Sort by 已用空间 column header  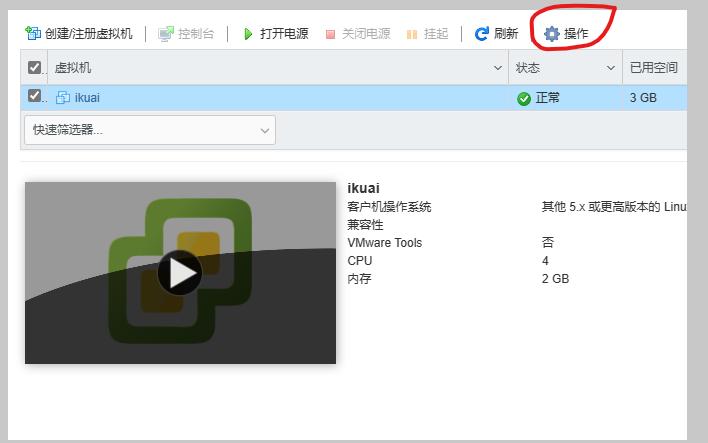[654, 68]
